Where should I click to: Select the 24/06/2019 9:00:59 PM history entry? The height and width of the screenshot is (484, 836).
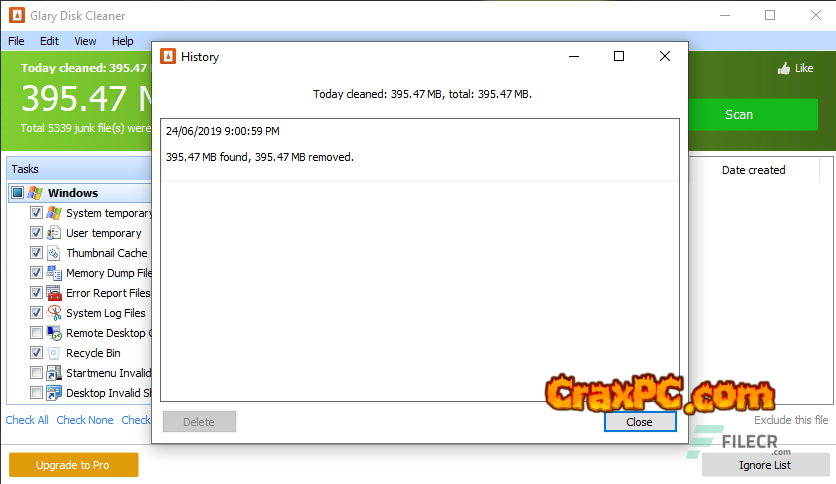tap(223, 131)
